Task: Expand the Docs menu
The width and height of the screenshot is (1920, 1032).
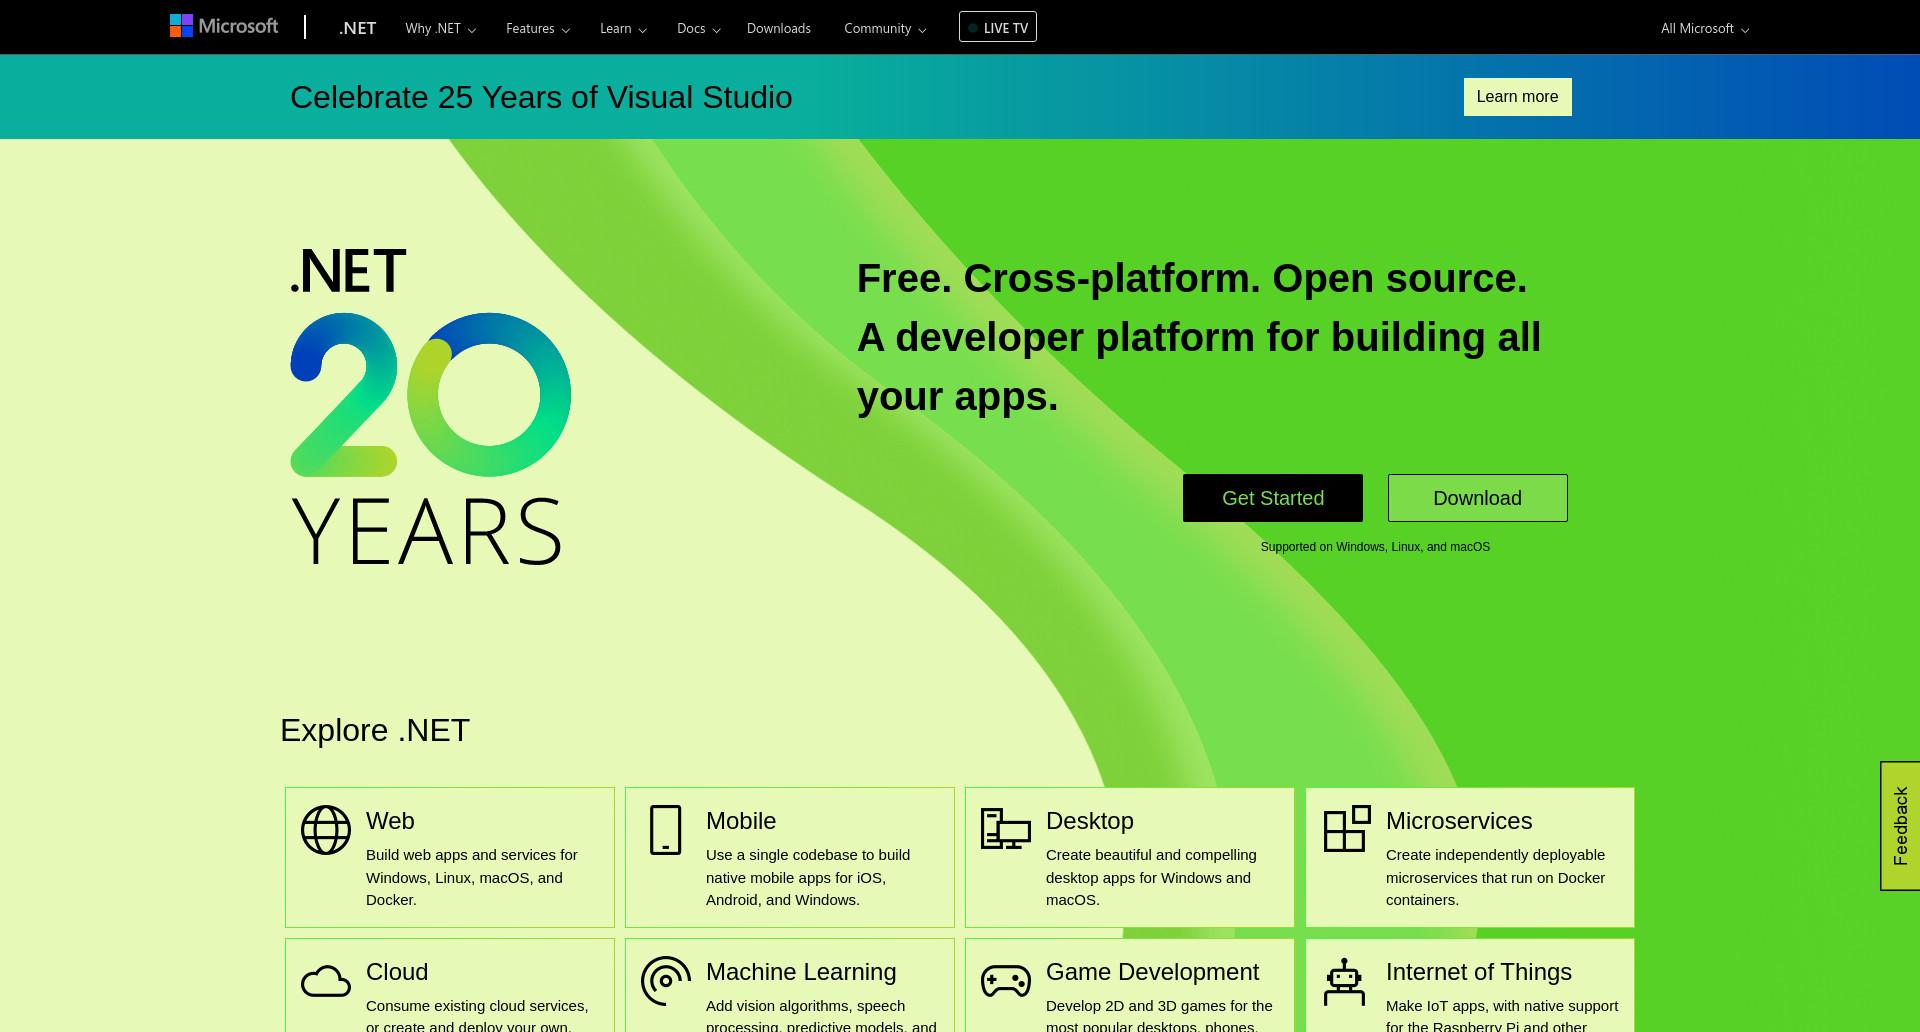Action: [x=698, y=28]
